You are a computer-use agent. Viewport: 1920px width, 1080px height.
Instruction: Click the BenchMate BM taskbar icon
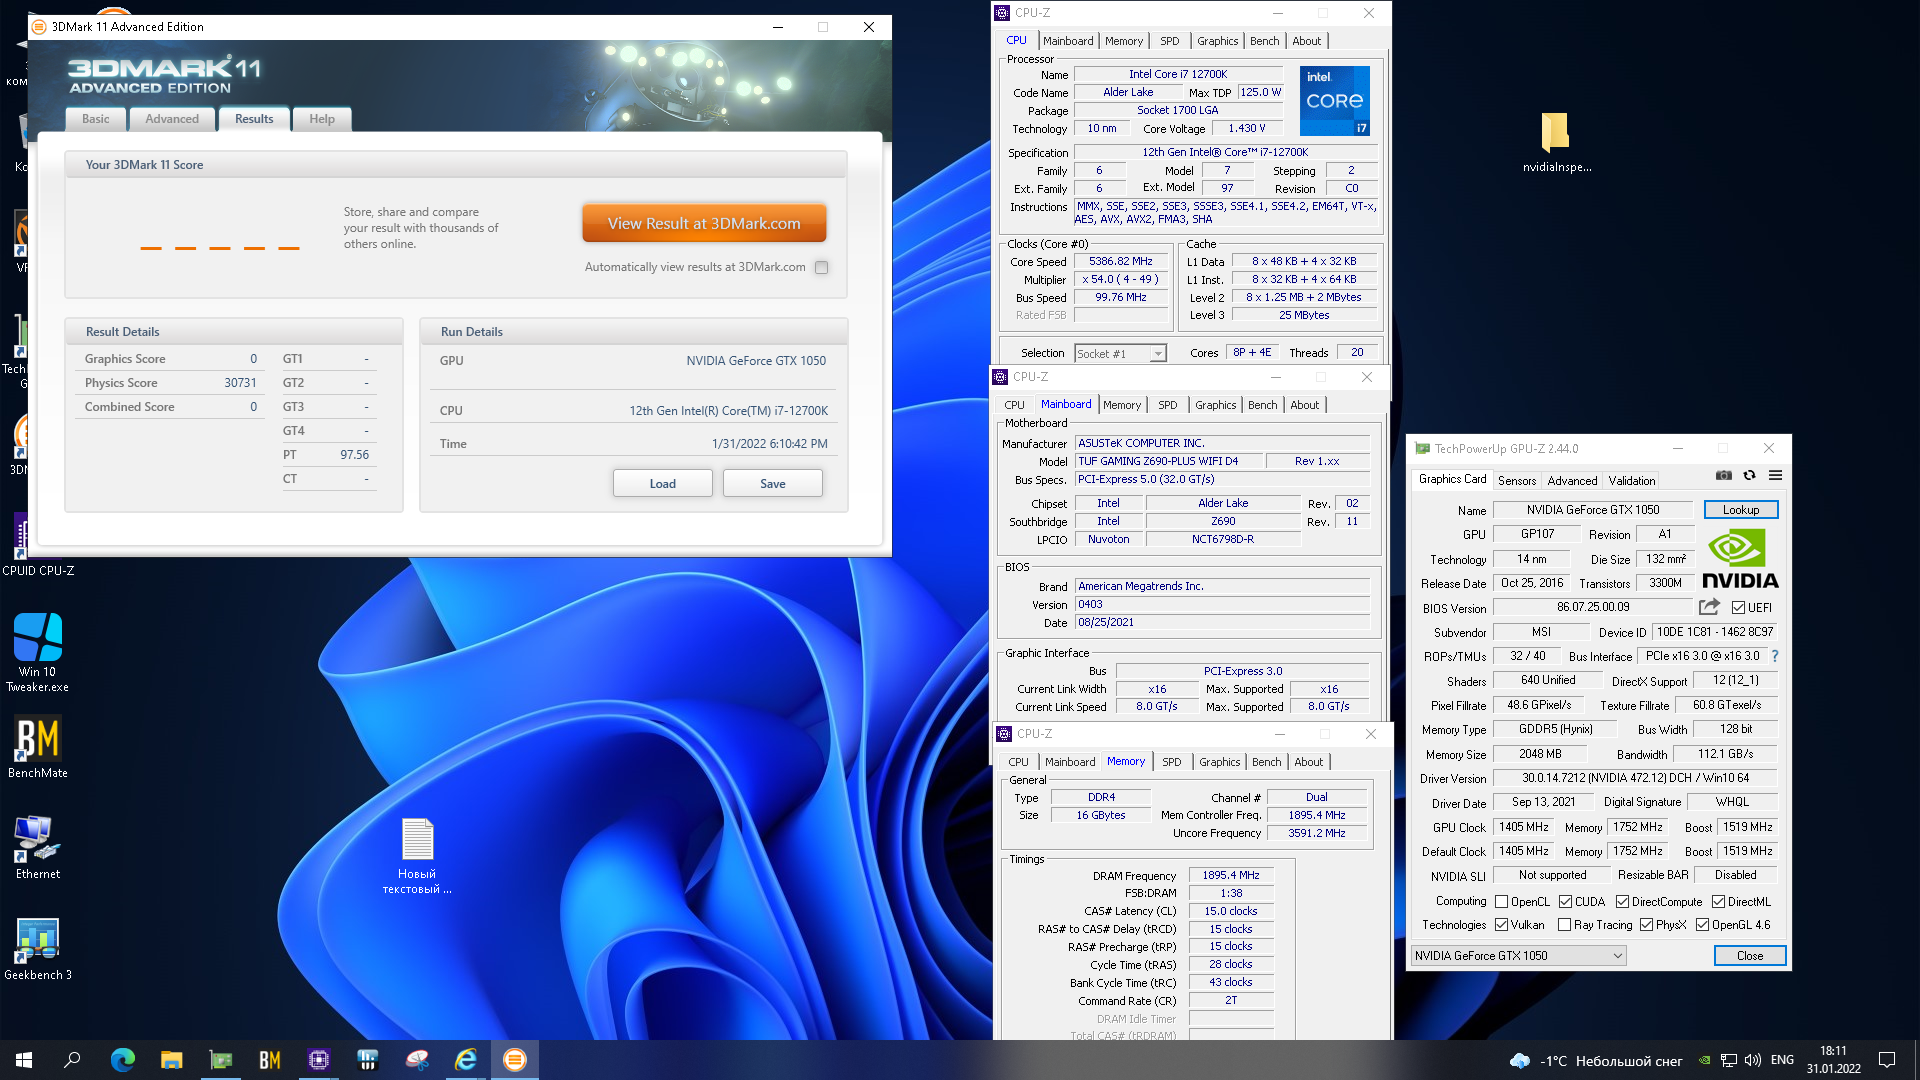coord(269,1060)
